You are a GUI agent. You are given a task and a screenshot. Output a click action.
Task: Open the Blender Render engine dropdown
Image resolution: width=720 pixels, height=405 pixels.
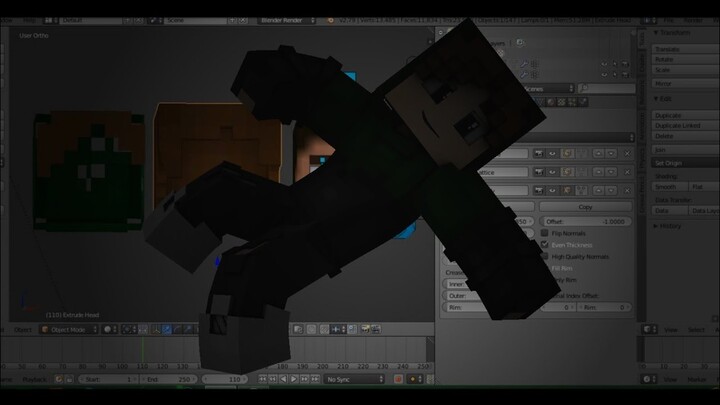click(x=287, y=21)
